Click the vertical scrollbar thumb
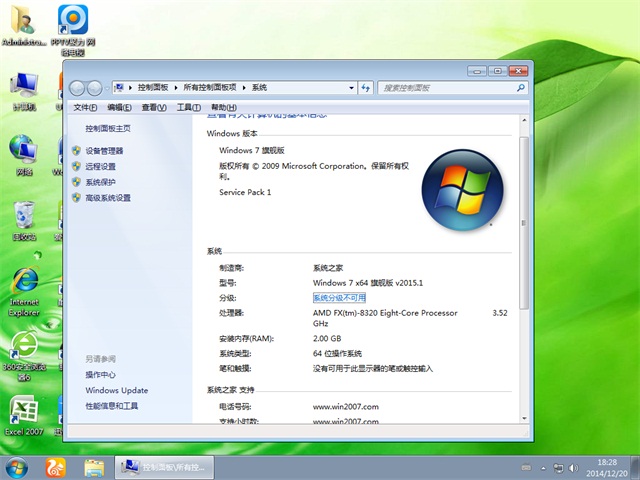 (x=524, y=223)
